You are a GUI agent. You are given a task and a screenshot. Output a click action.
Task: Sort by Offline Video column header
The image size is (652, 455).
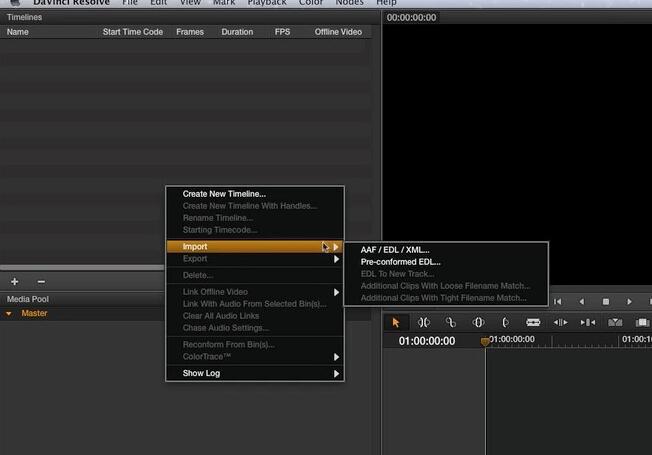coord(338,32)
